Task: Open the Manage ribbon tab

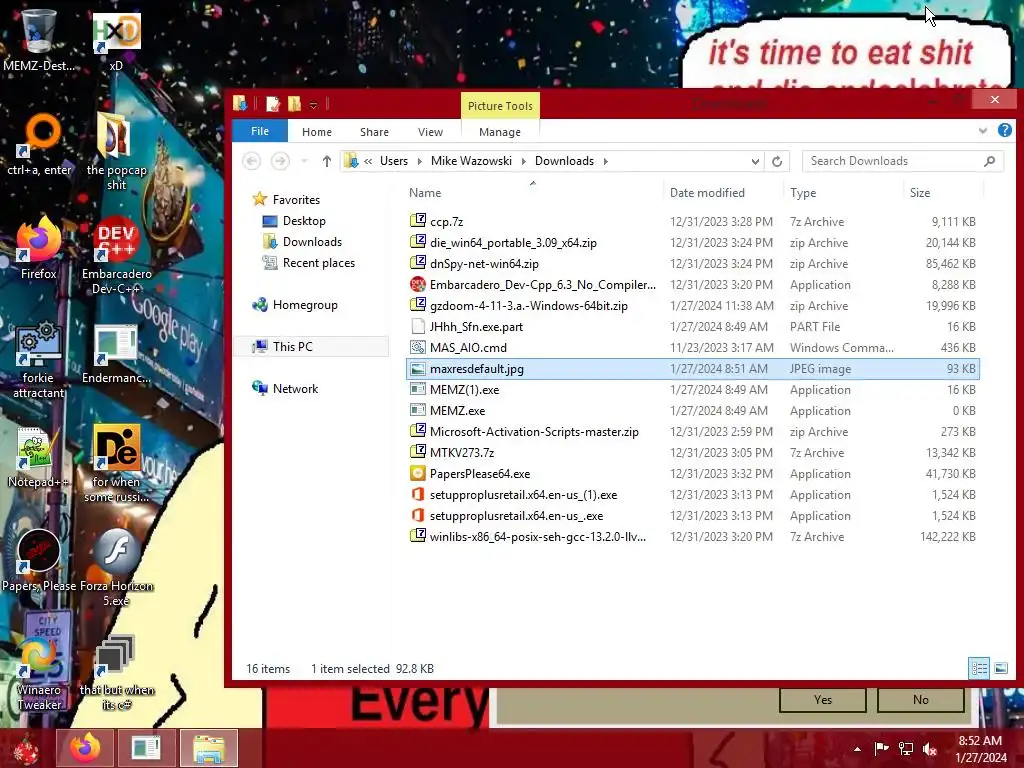Action: 500,132
